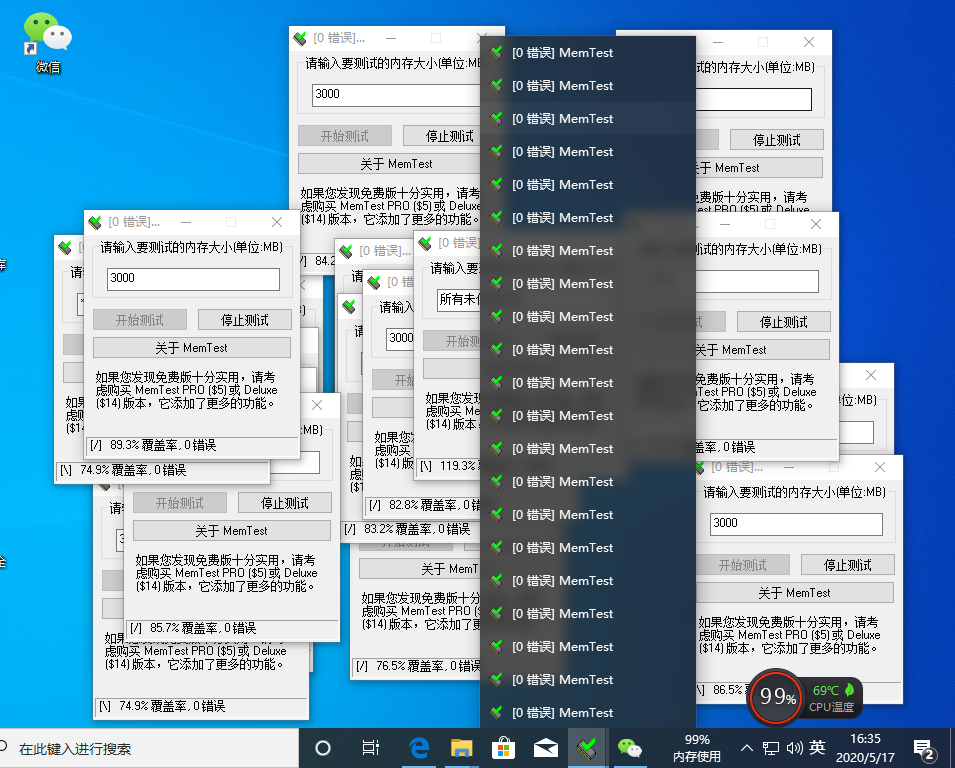Click the status text 85.7% 覆盖率, 0错误
The height and width of the screenshot is (768, 955).
pos(203,628)
